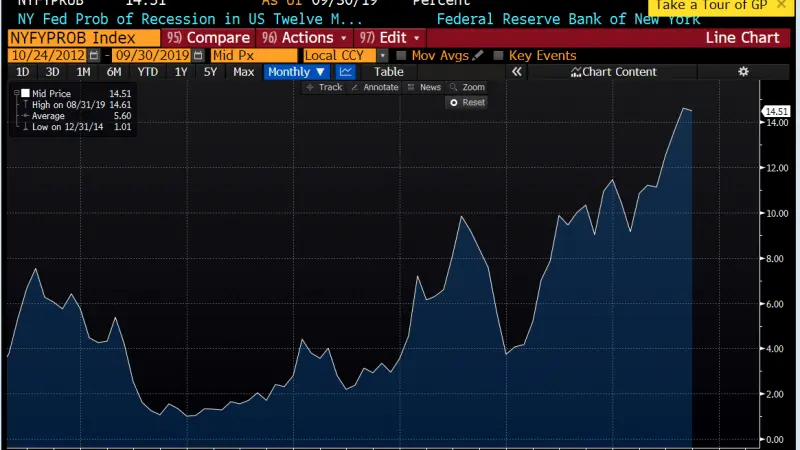Viewport: 800px width, 450px height.
Task: Open the Monthly periodicity dropdown
Action: pyautogui.click(x=296, y=72)
